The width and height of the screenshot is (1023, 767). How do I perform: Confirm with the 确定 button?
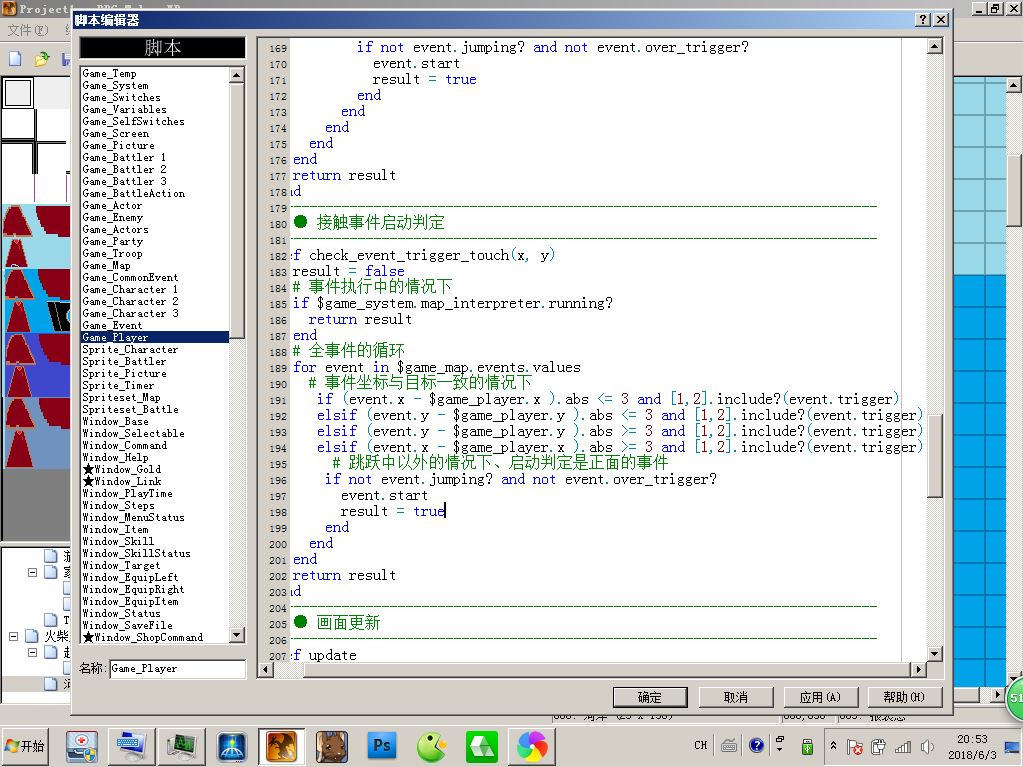[x=650, y=697]
